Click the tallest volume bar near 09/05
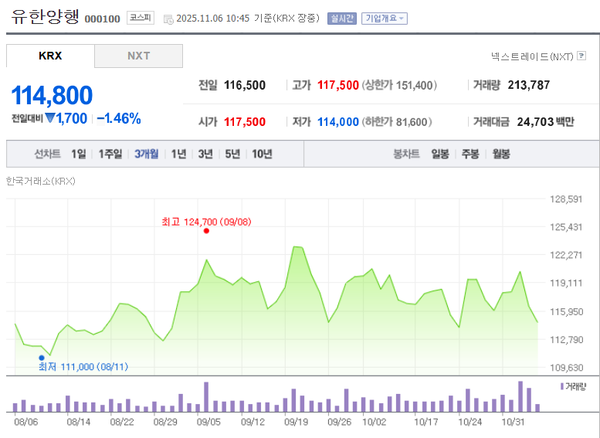 [x=206, y=396]
